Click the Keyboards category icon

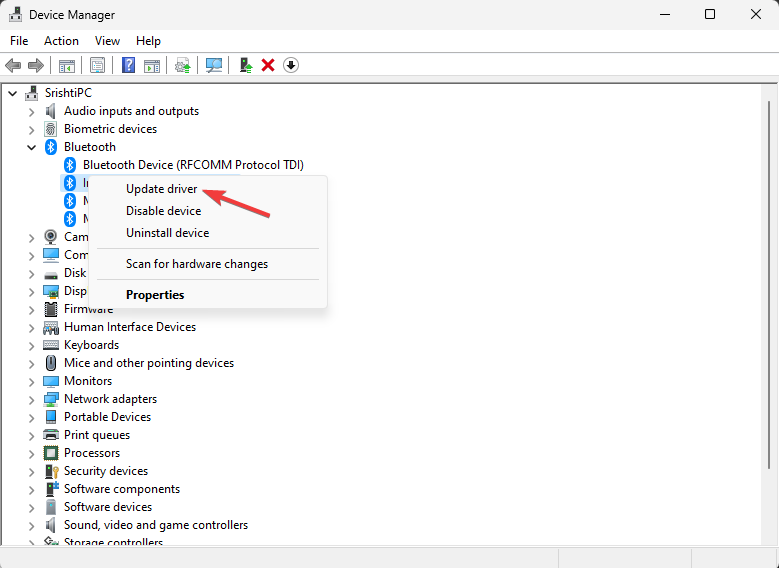point(51,345)
